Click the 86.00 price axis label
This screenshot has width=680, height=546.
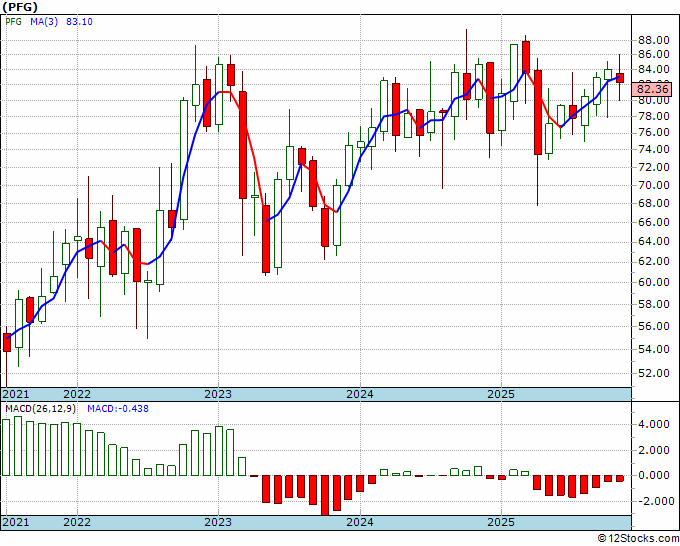click(654, 54)
